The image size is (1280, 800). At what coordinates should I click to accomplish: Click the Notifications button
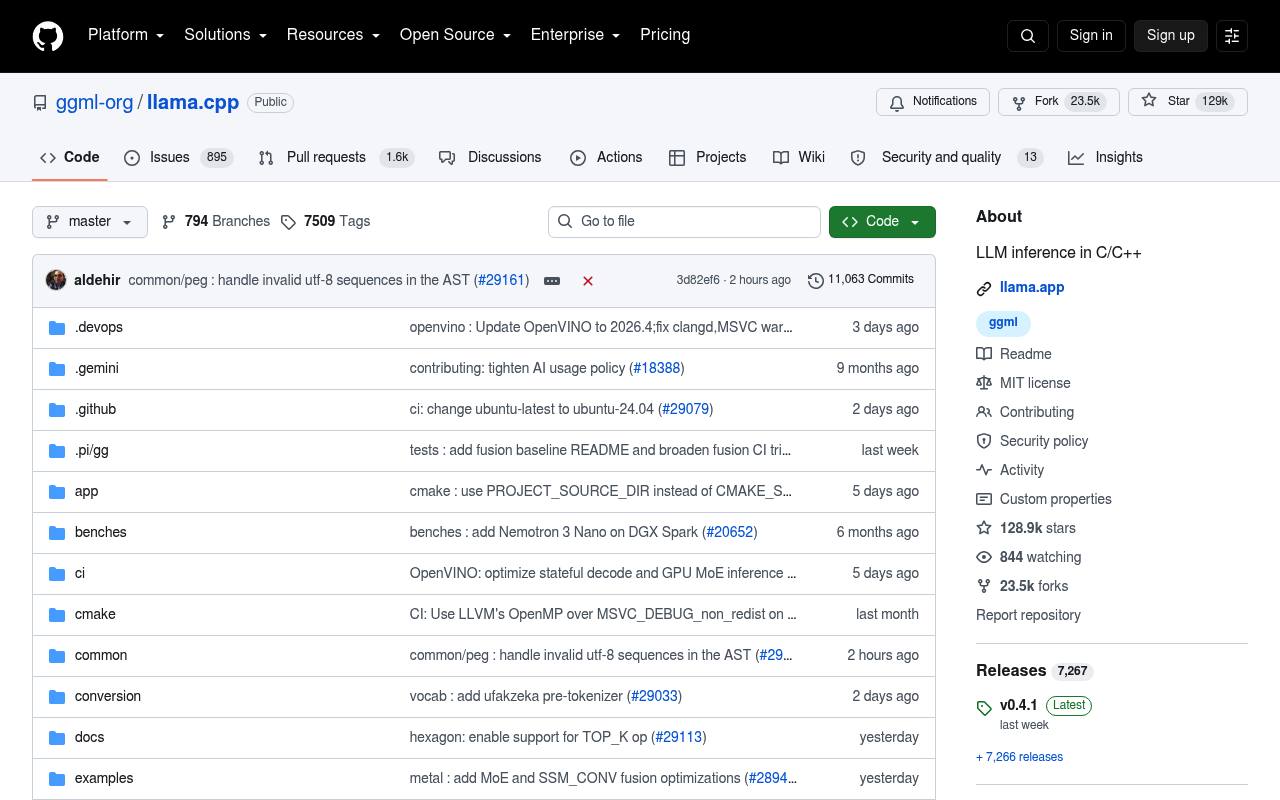coord(933,102)
